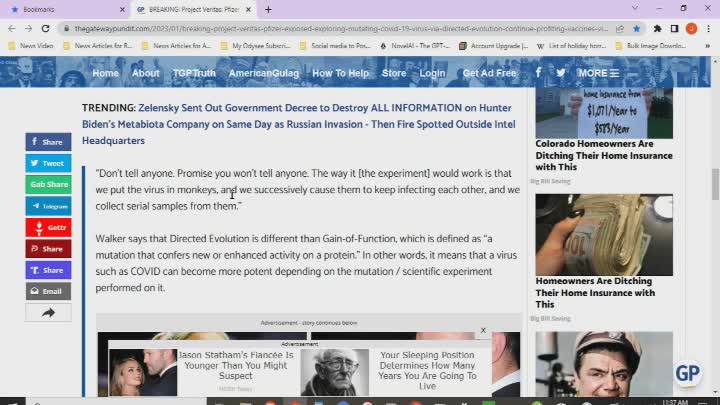Click the cash bundle ad thumbnail
Viewport: 720px width, 405px height.
pyautogui.click(x=604, y=235)
